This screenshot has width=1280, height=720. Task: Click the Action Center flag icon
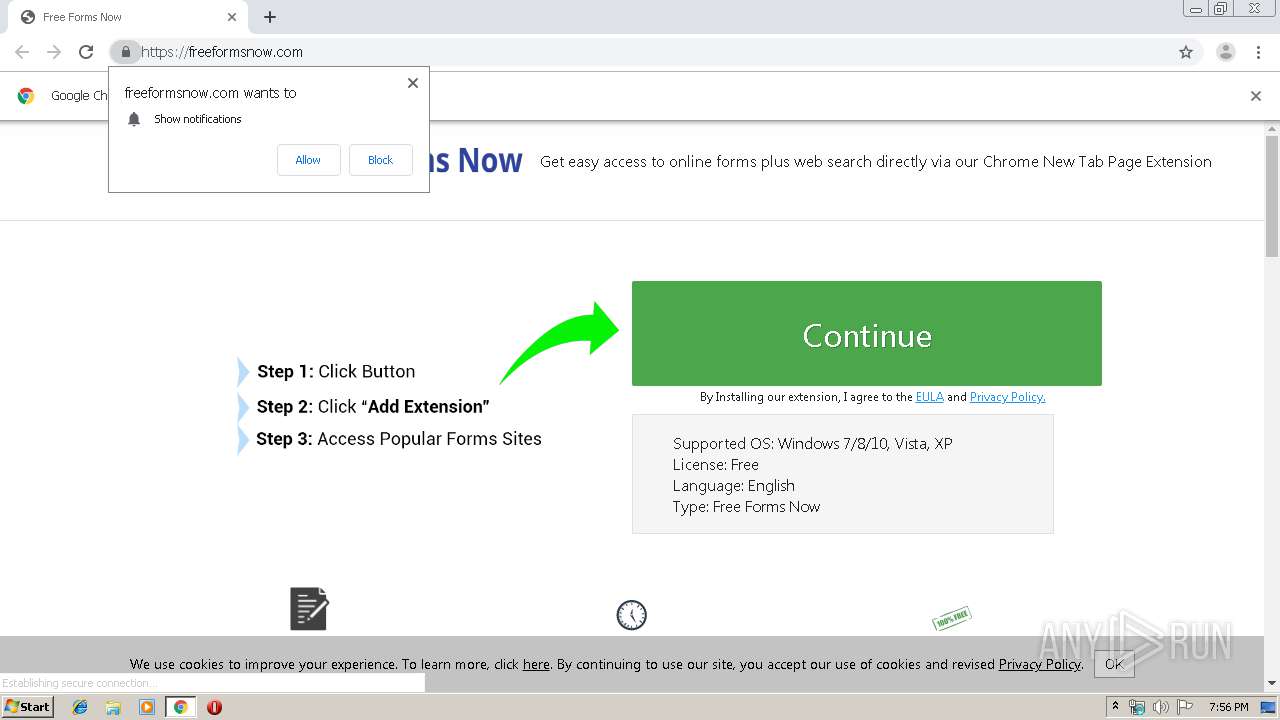coord(1185,707)
